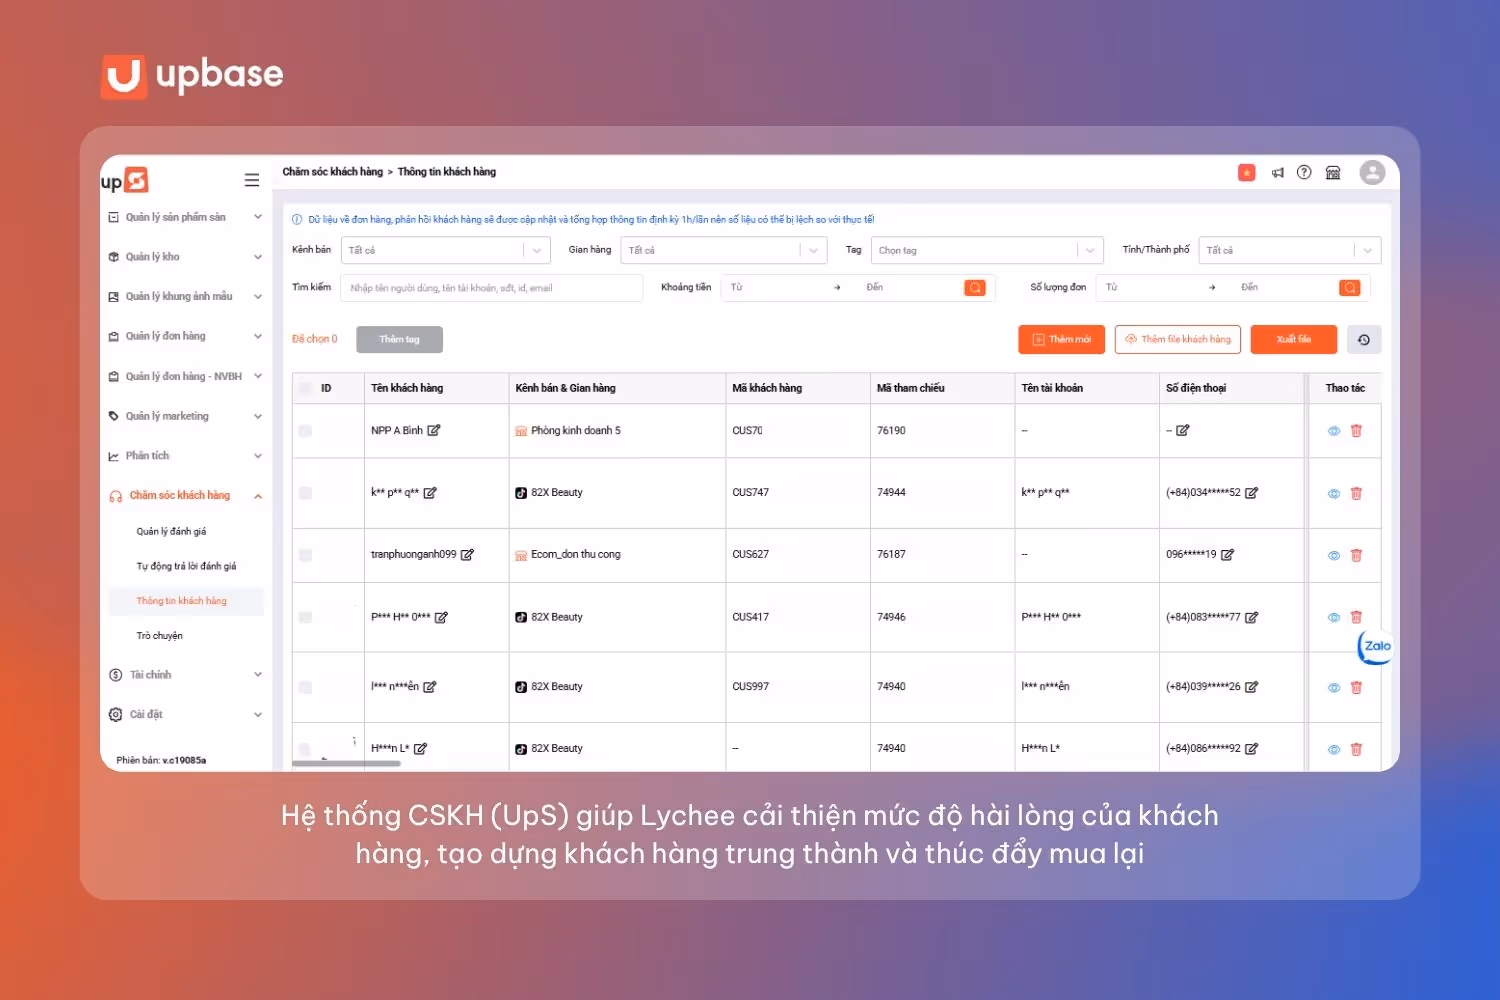
Task: Open the Zalo chat floating button
Action: click(x=1377, y=646)
